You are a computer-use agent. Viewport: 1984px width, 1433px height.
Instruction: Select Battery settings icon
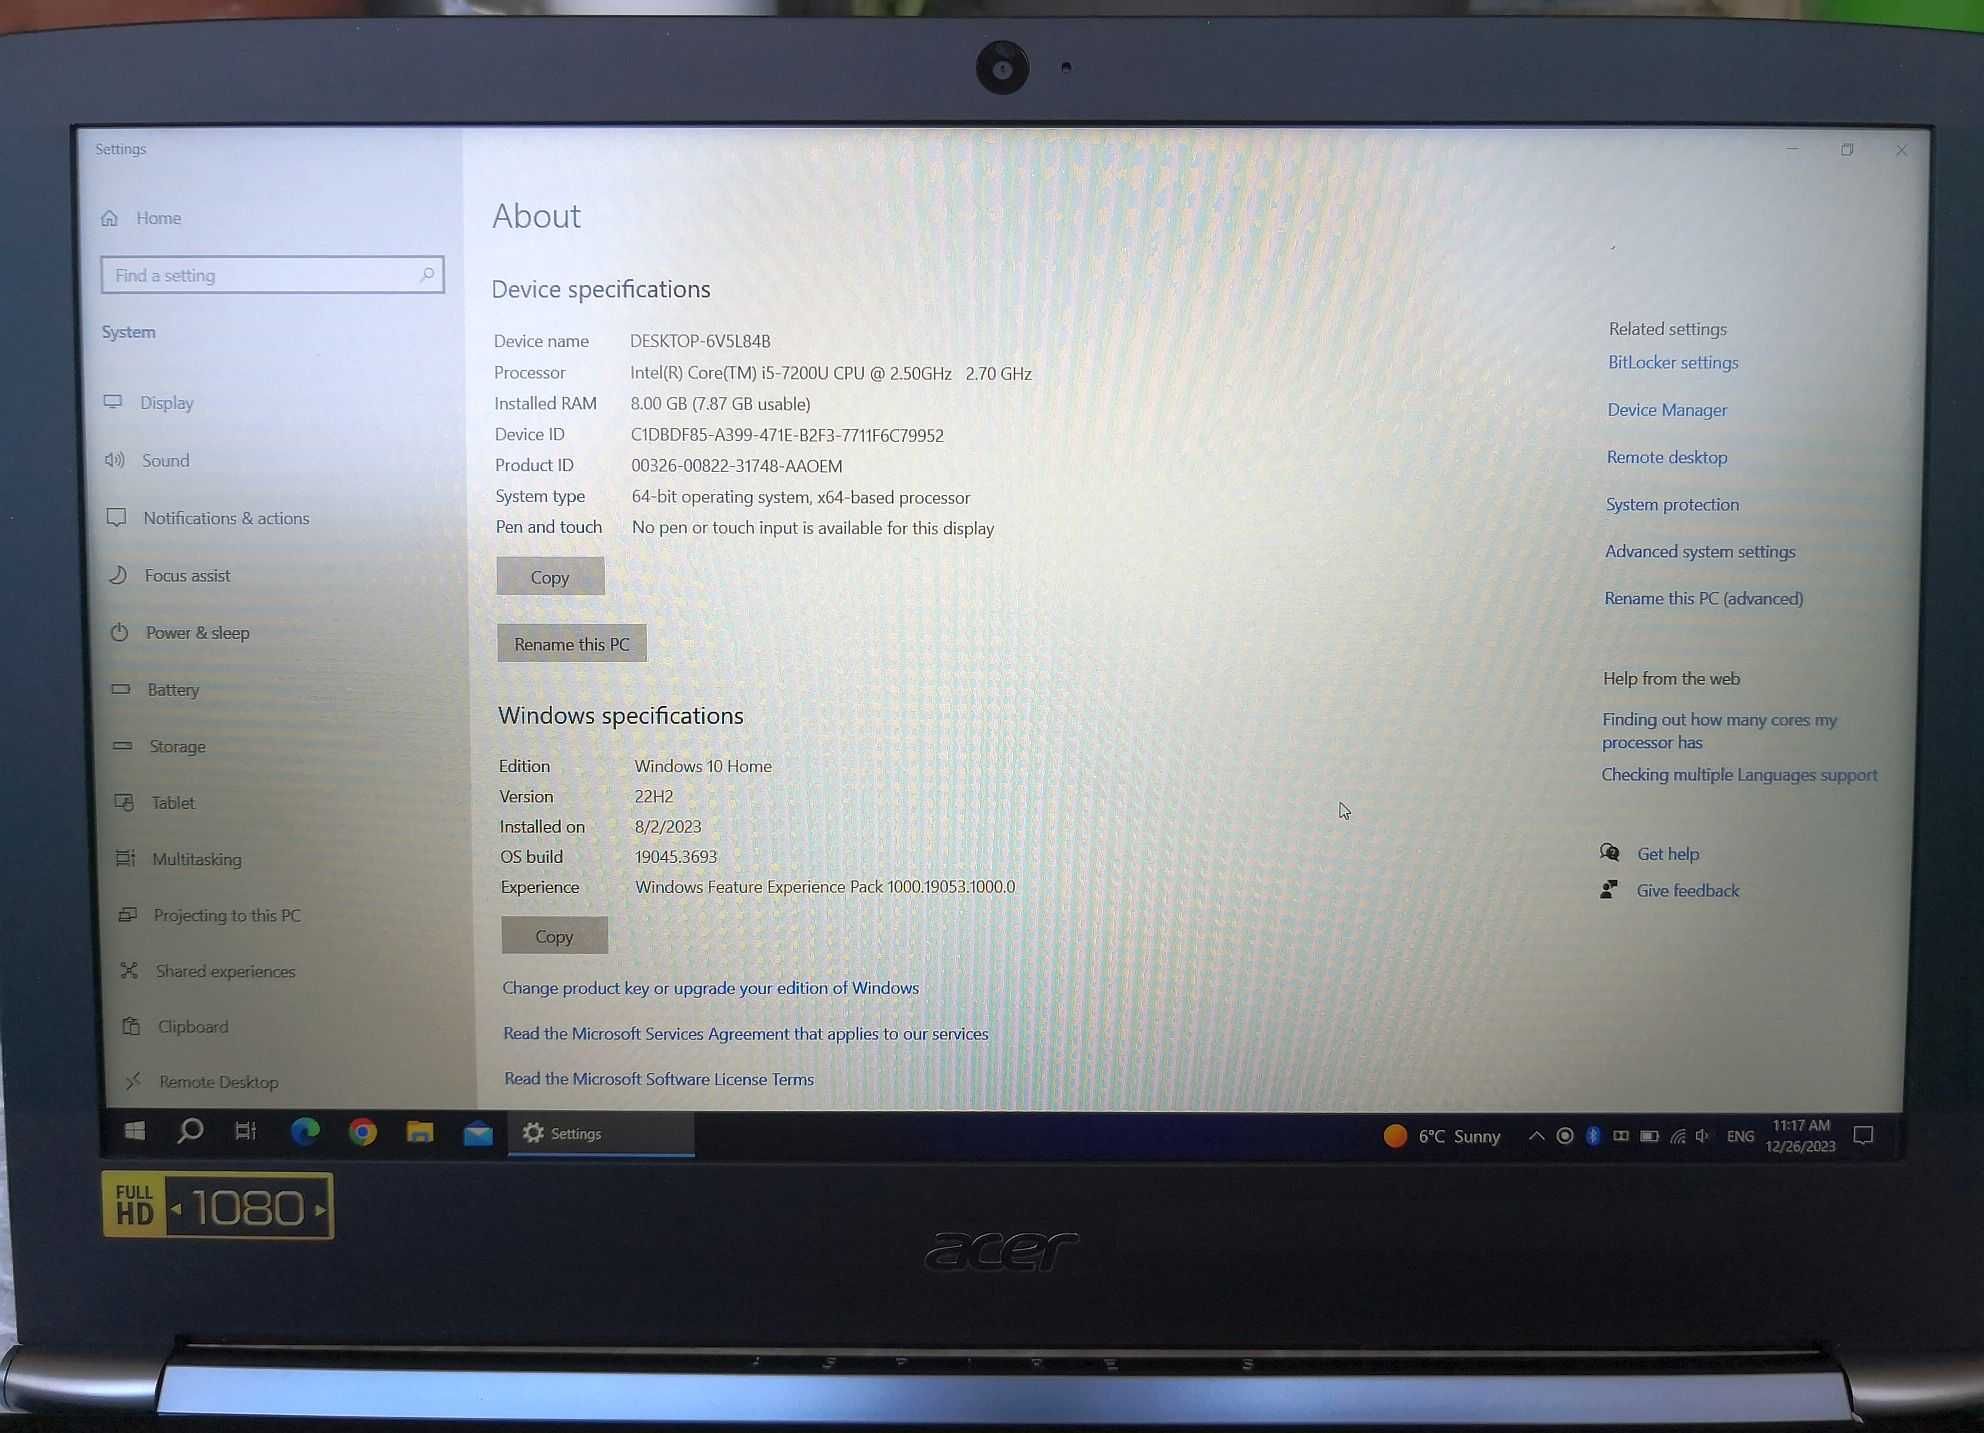(x=125, y=687)
